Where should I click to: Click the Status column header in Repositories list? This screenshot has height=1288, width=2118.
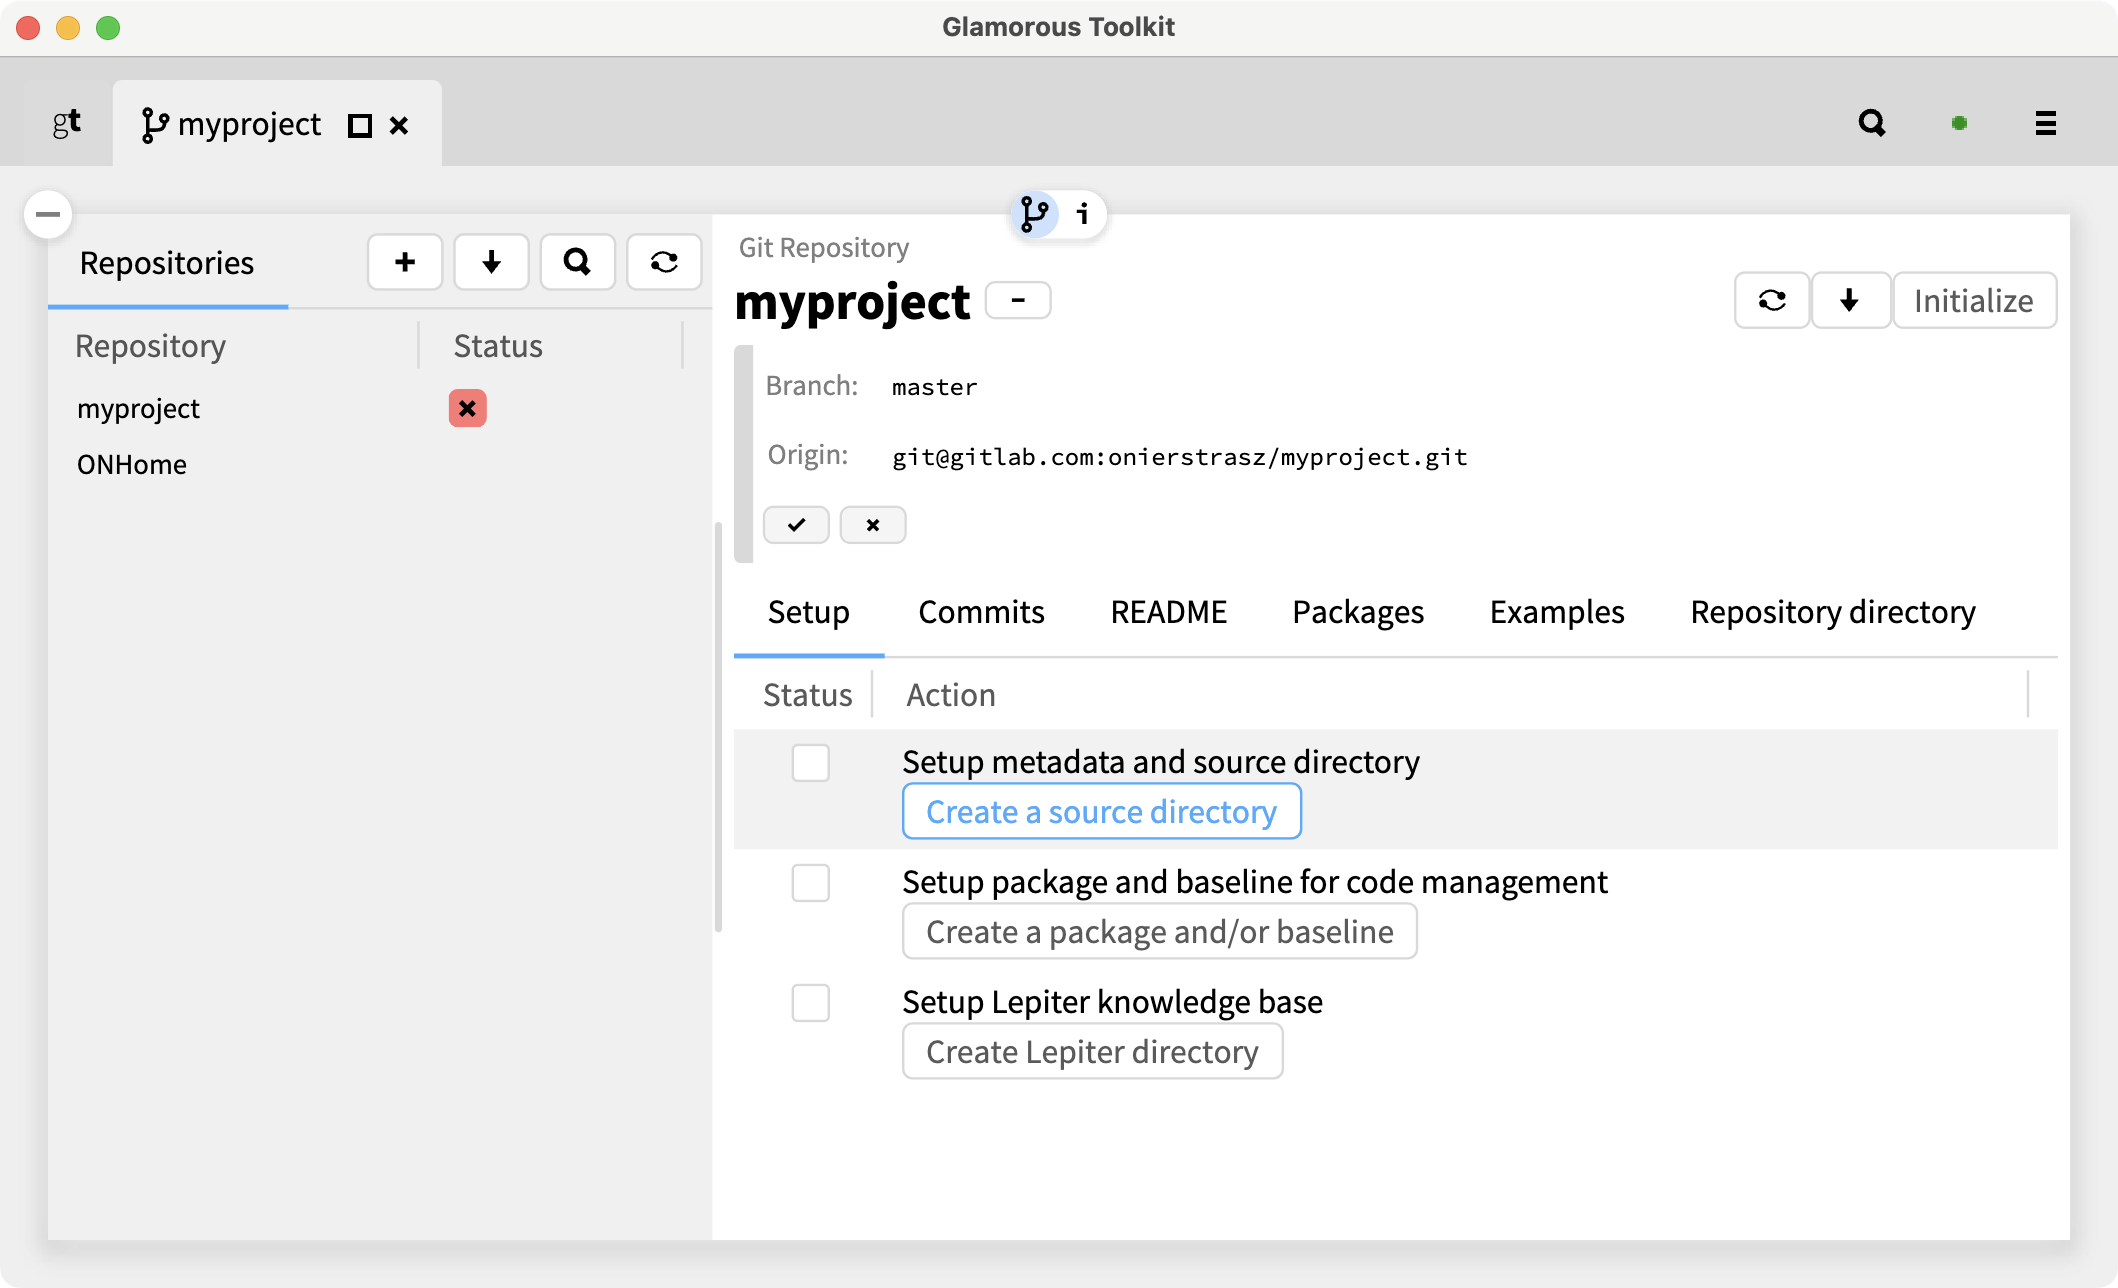[498, 346]
